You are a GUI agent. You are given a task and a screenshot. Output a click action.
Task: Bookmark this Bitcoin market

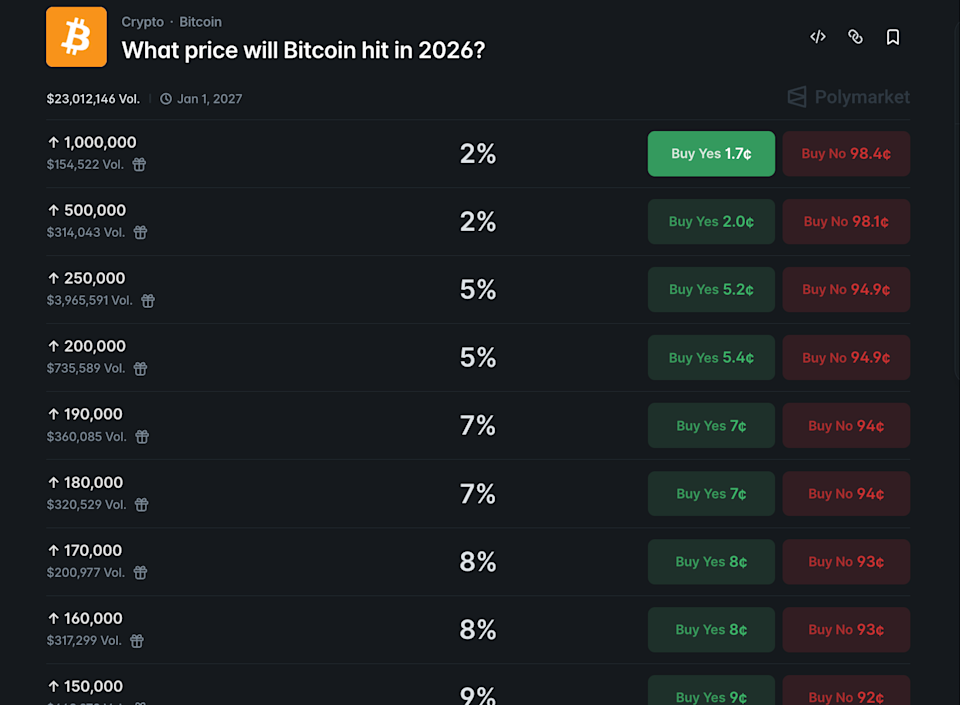click(893, 37)
